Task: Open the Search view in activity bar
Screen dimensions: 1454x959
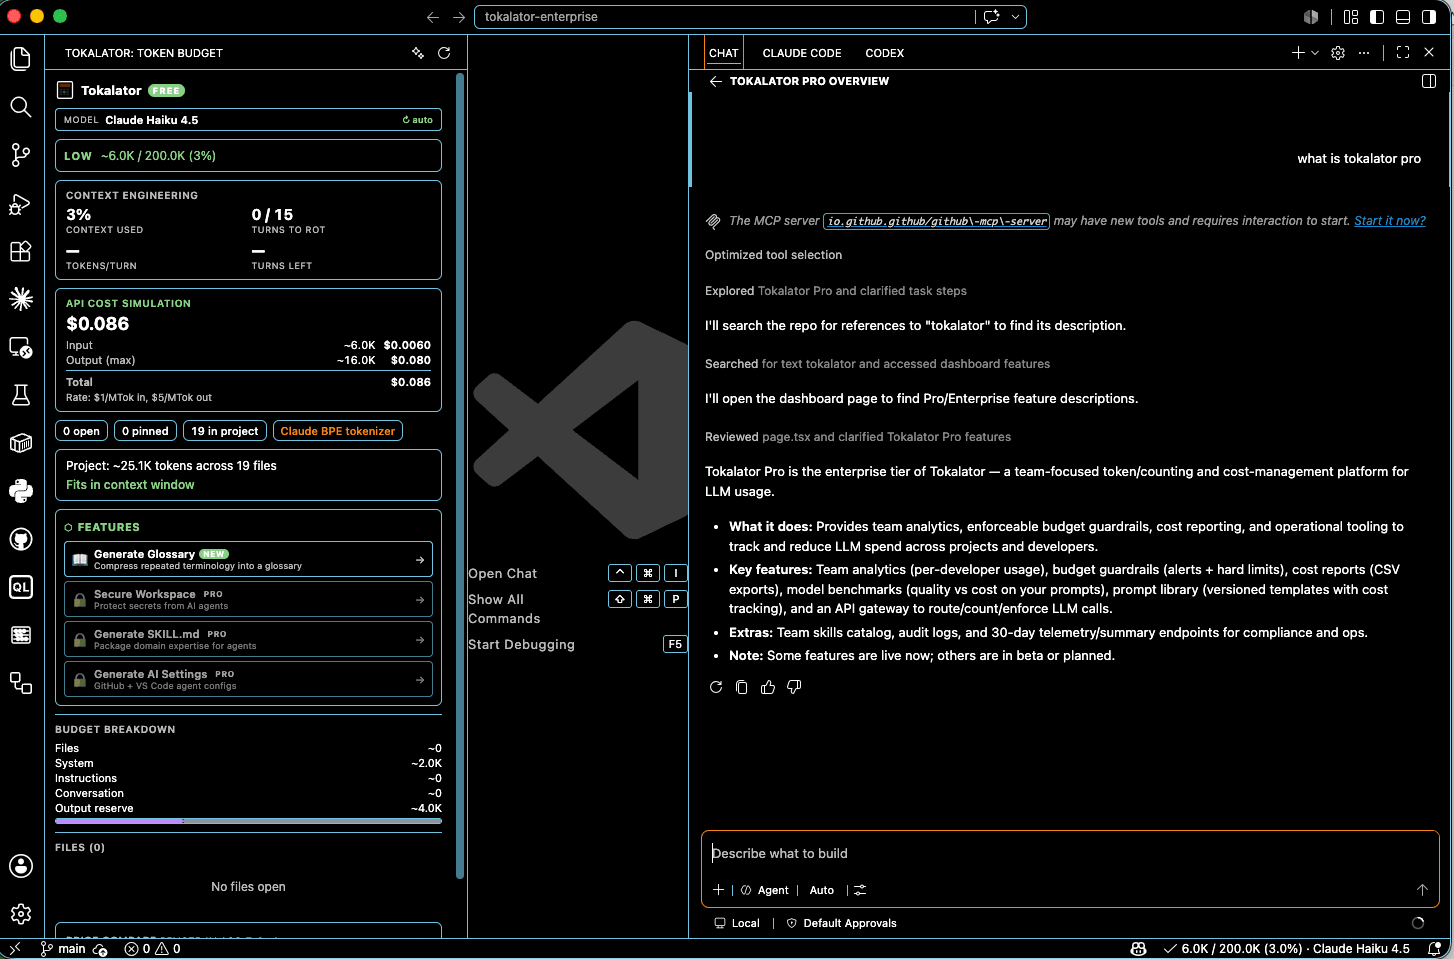Action: pos(21,107)
